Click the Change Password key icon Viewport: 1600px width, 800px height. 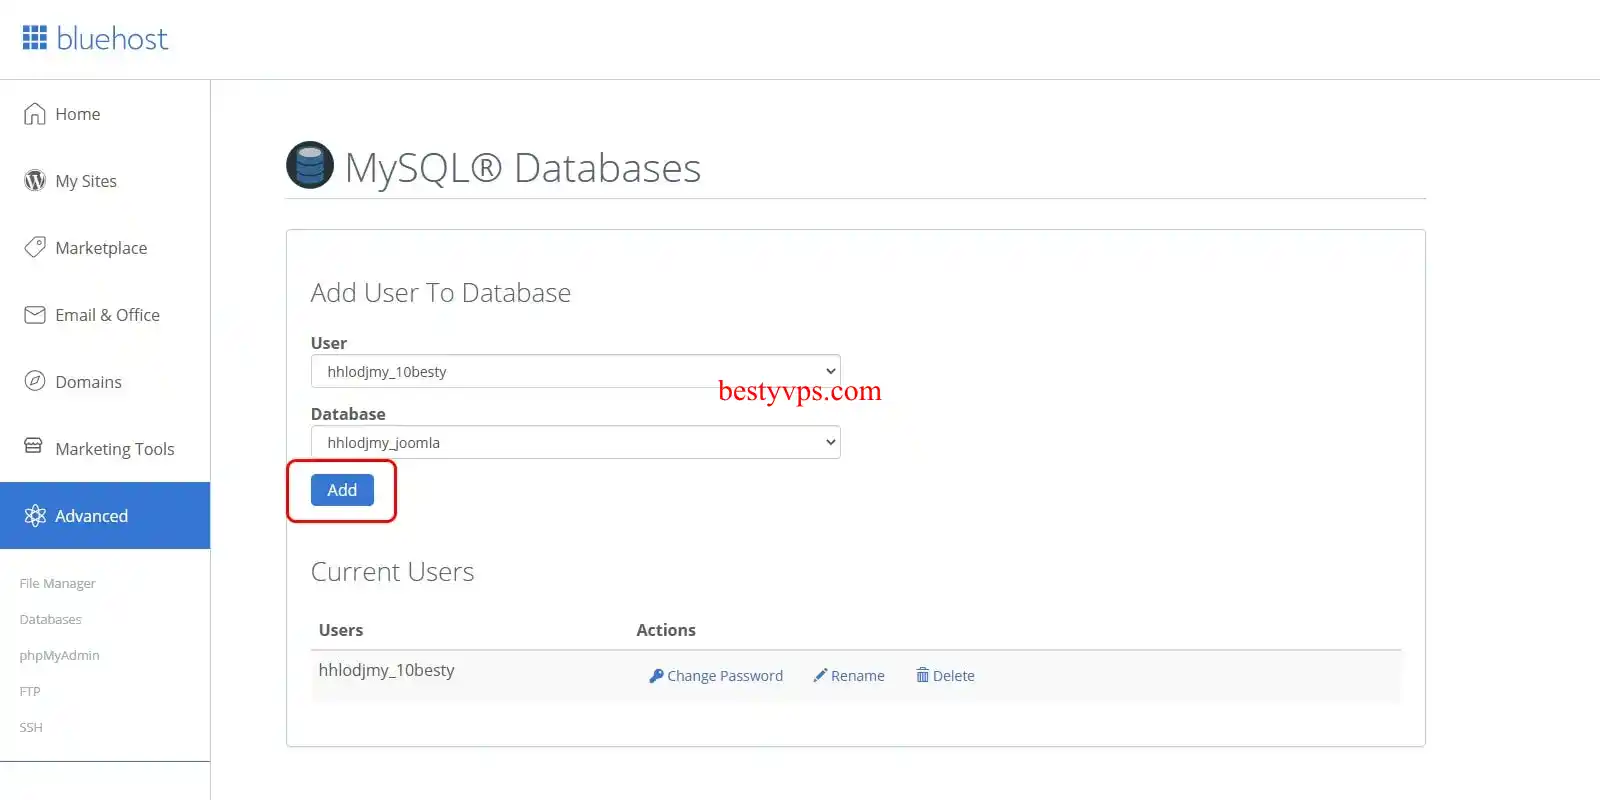(656, 676)
